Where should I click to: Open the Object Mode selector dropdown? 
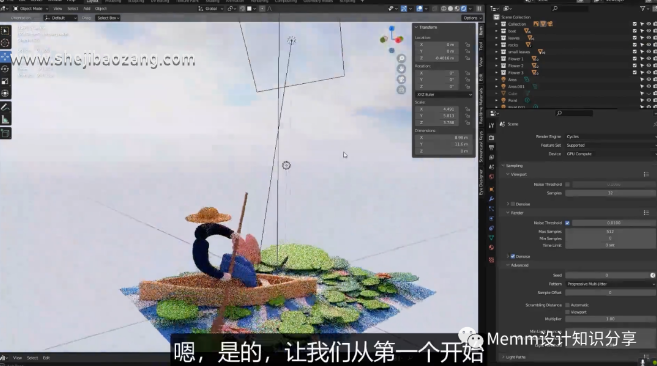click(x=31, y=8)
